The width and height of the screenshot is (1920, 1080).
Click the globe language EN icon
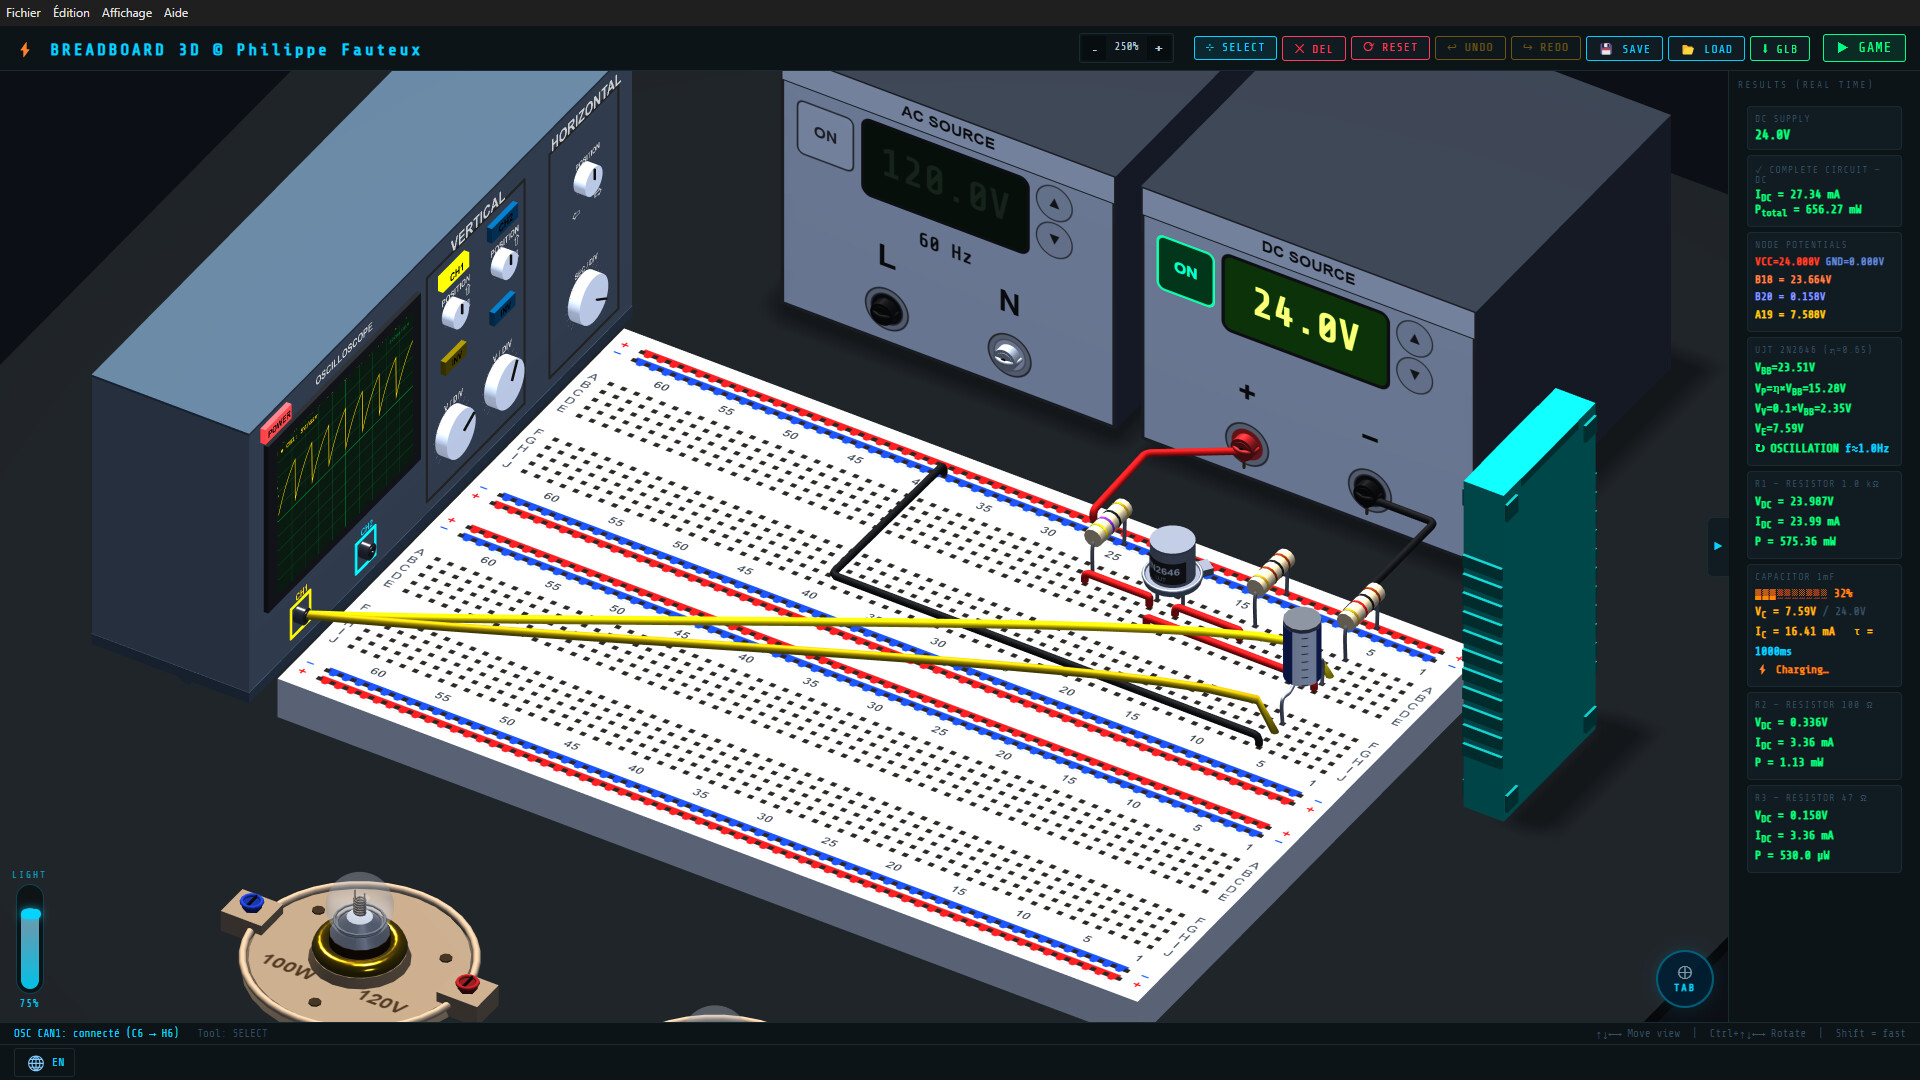pyautogui.click(x=36, y=1063)
